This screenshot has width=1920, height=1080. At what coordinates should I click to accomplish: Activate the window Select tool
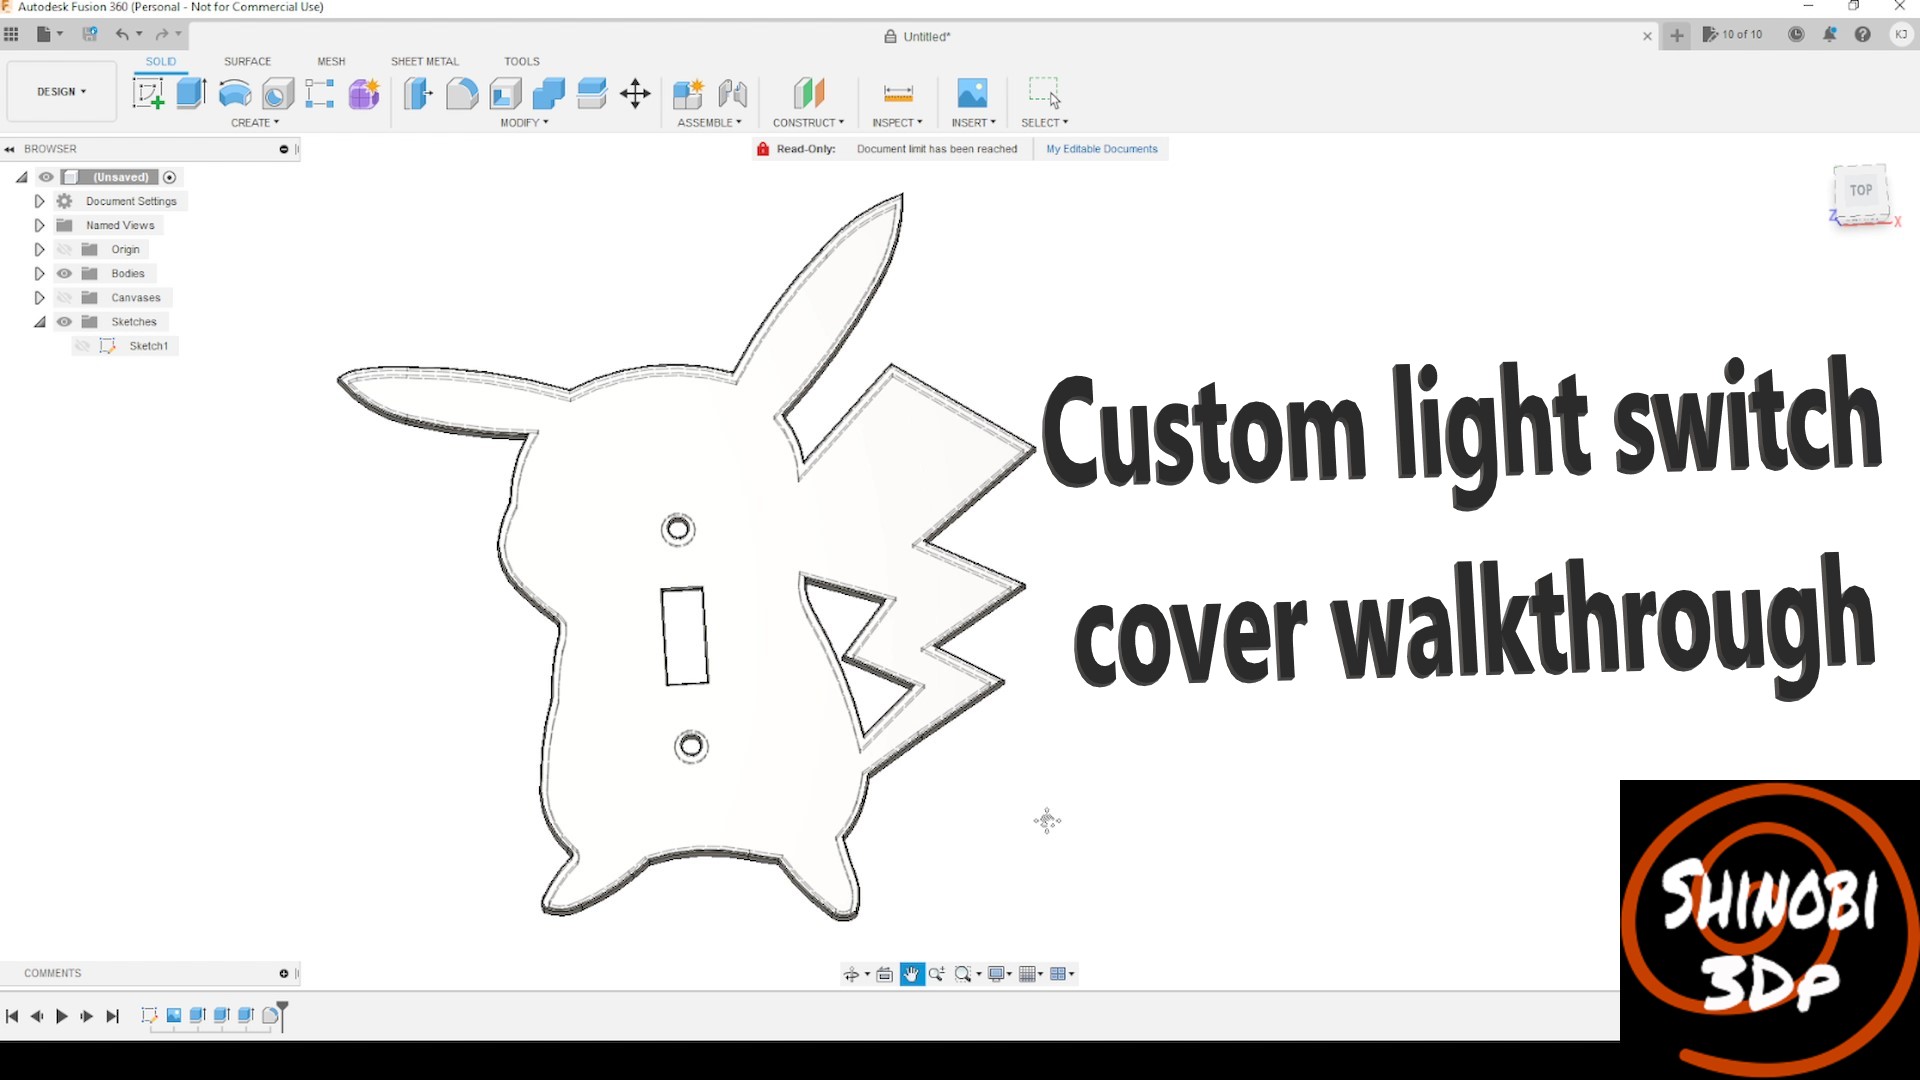click(x=1045, y=94)
